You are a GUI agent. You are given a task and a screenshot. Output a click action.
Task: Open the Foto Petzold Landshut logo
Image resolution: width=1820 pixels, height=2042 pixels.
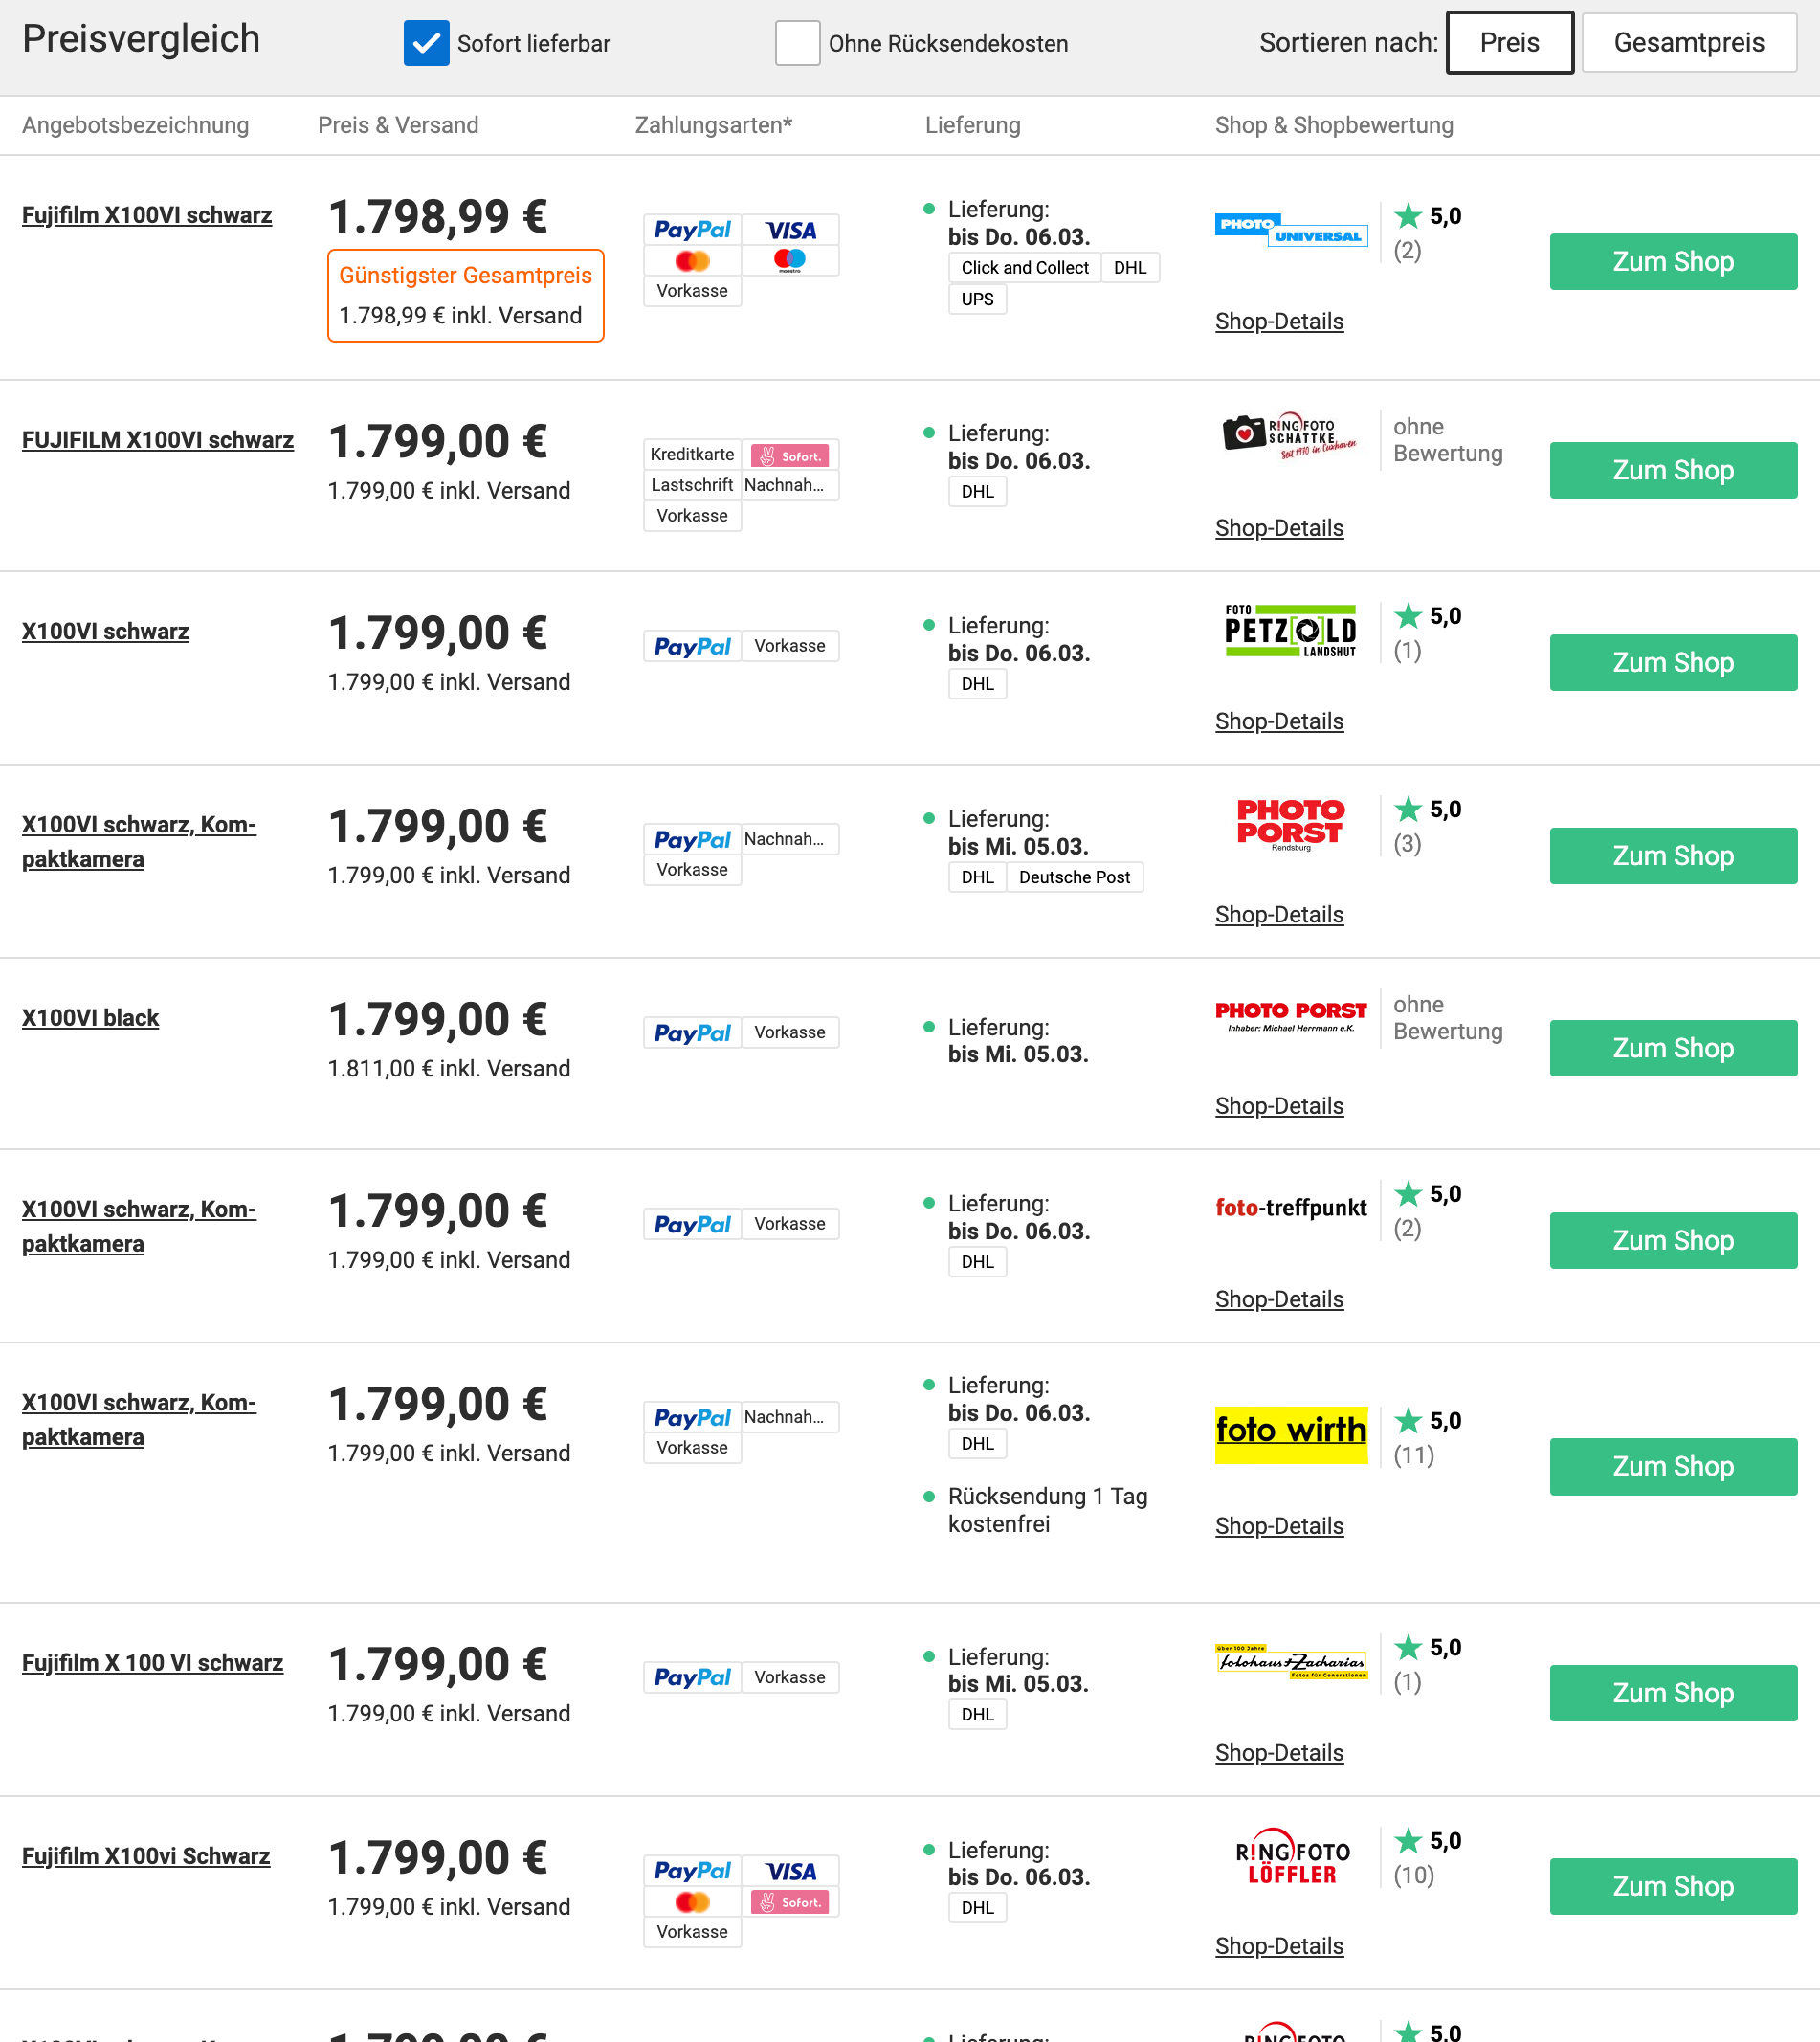[1290, 630]
